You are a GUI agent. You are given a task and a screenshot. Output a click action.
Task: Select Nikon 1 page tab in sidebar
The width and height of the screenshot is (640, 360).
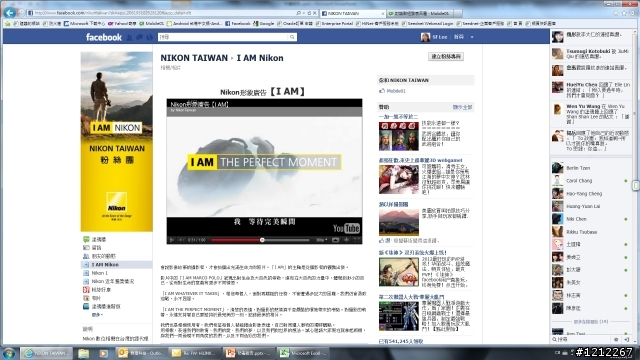(99, 273)
